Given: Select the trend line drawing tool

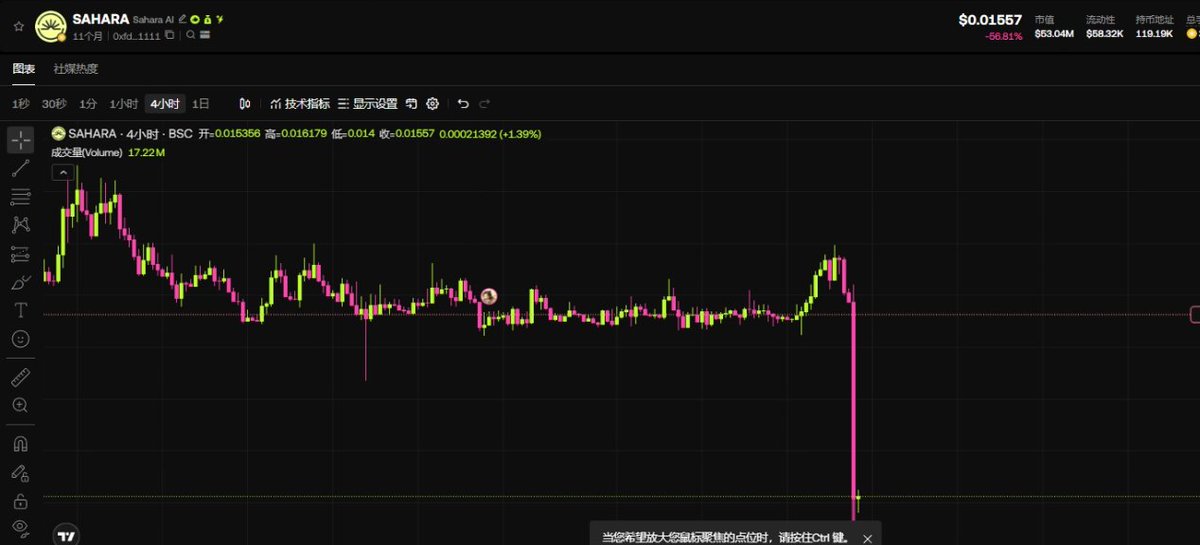Looking at the screenshot, I should (x=21, y=168).
